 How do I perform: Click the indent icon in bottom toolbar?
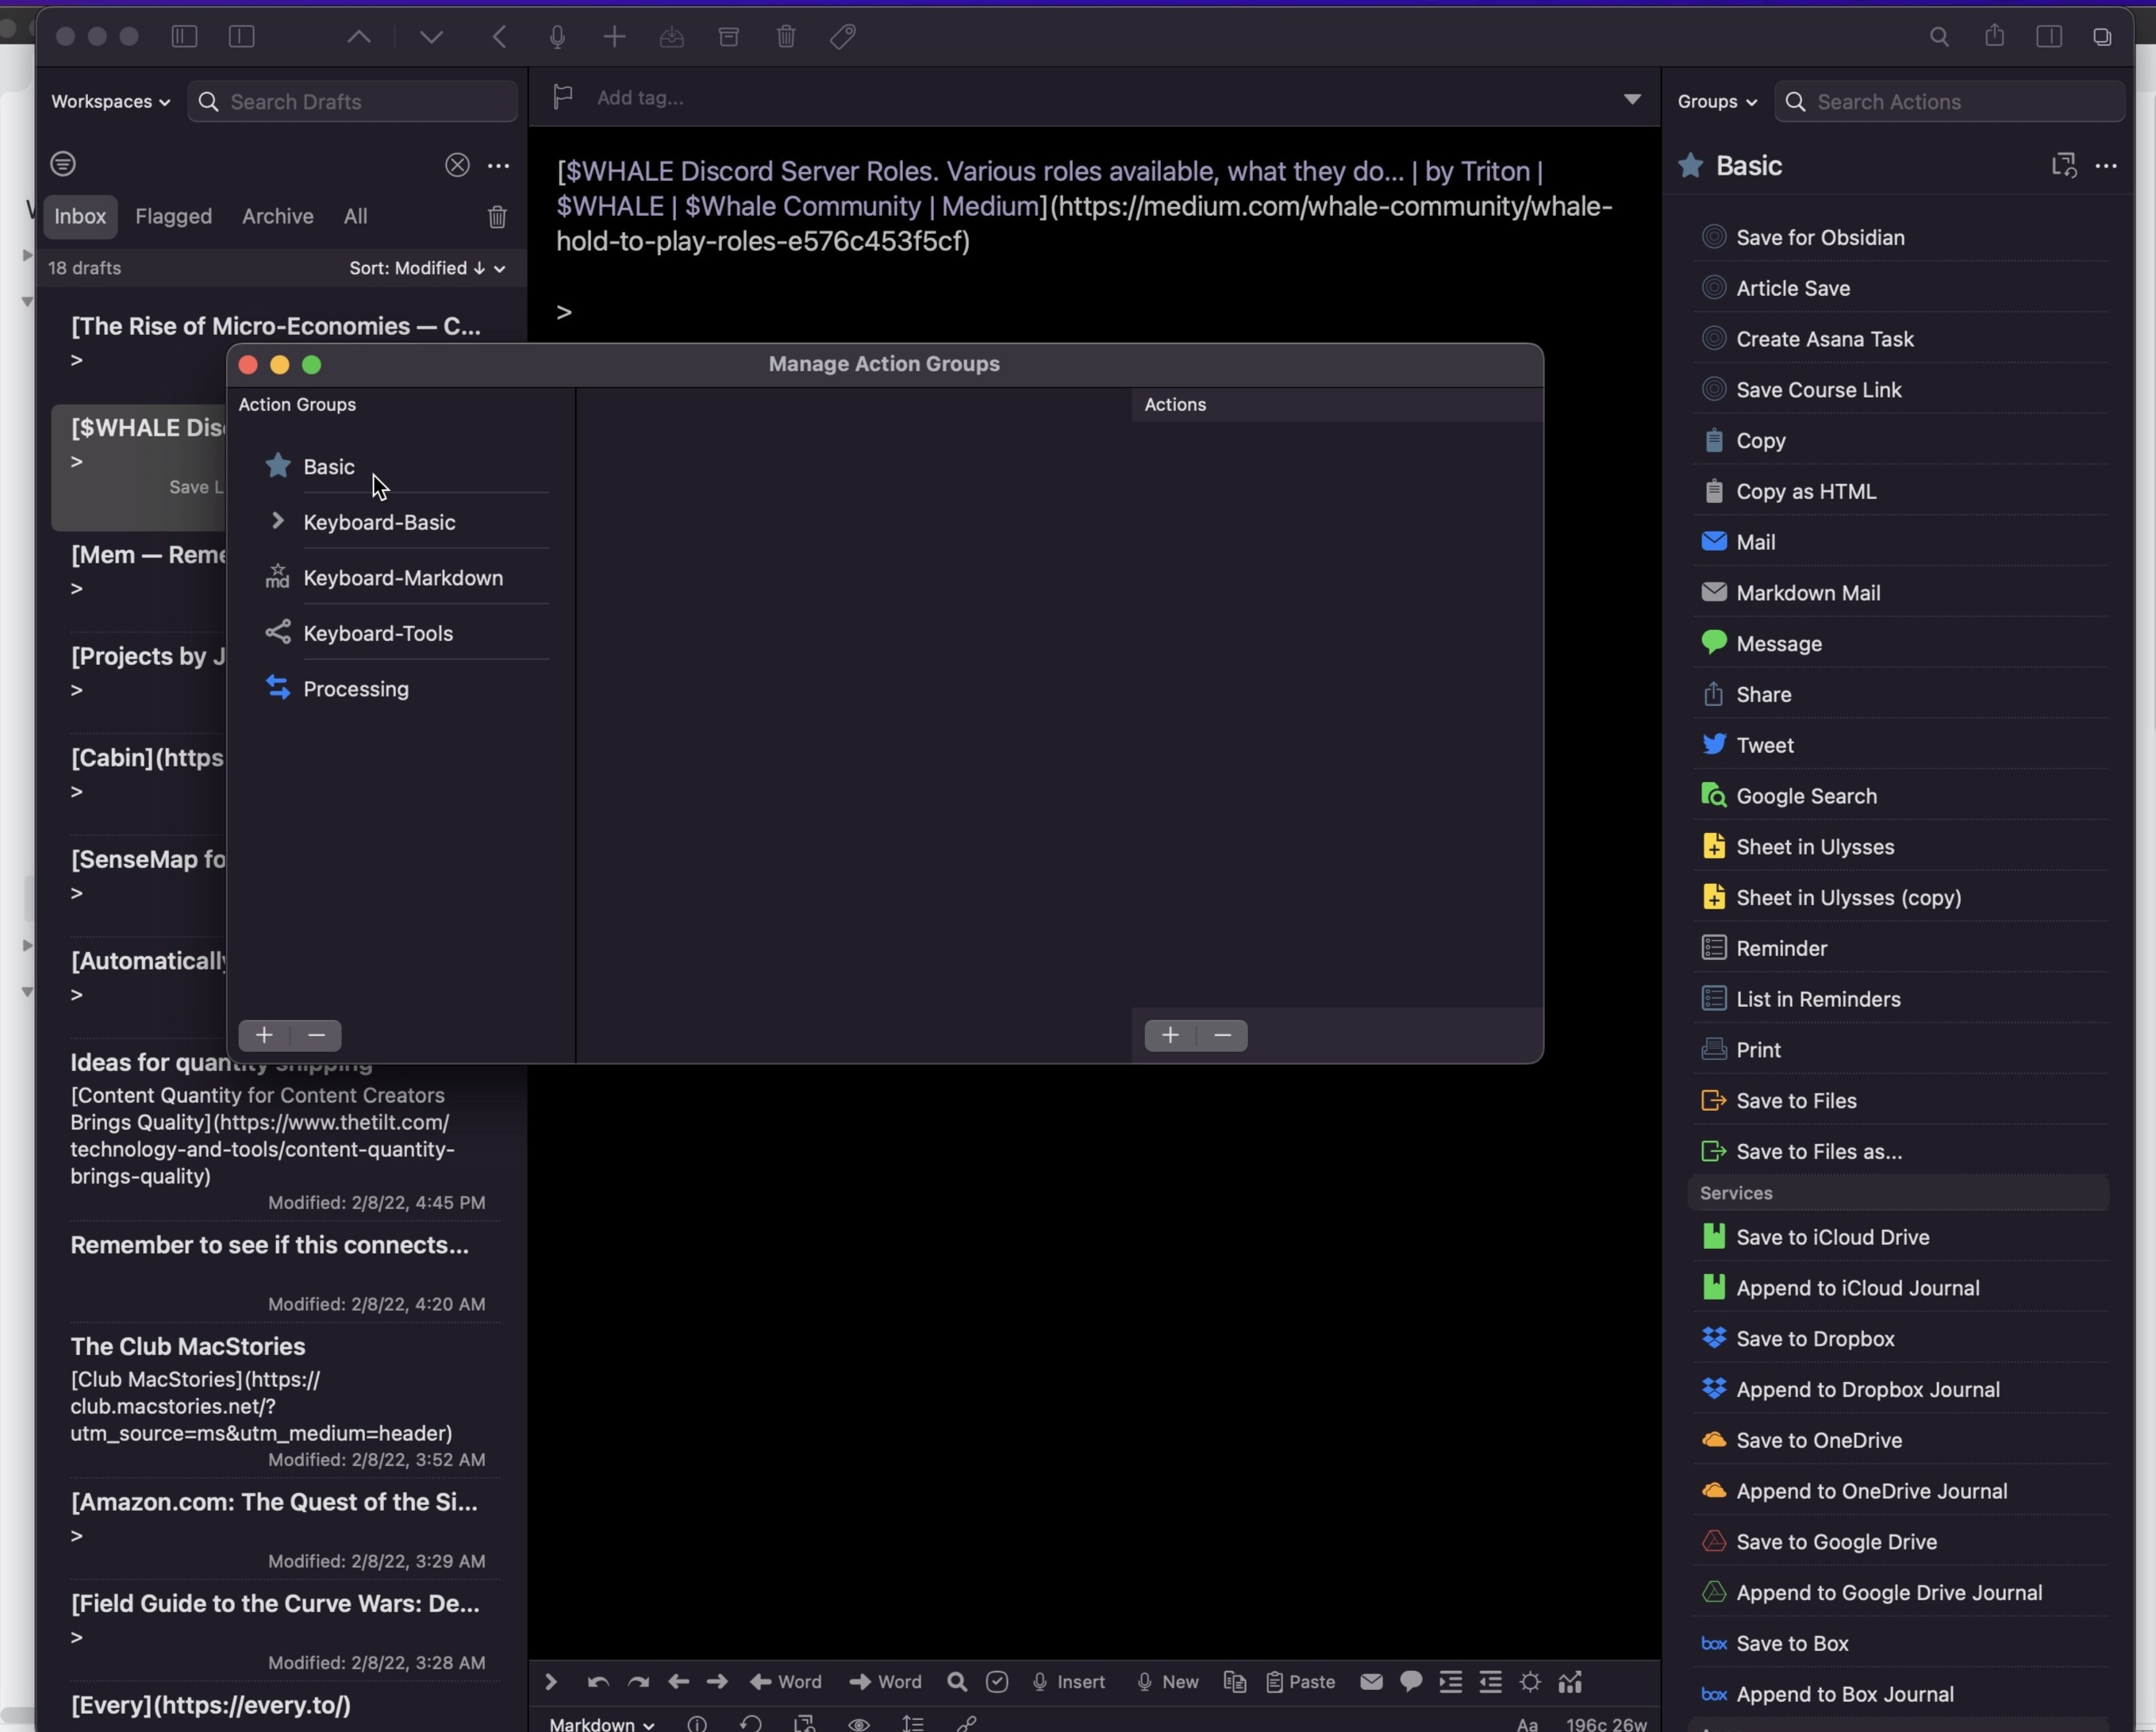(1450, 1683)
